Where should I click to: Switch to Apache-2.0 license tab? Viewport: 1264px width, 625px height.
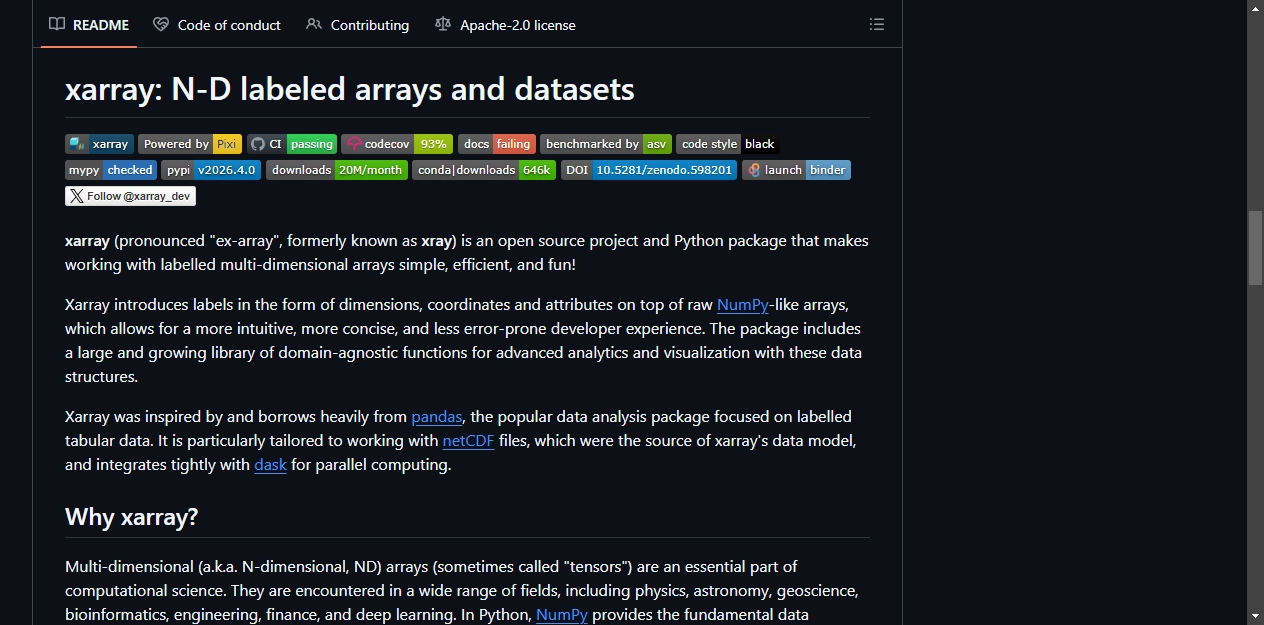pos(505,25)
